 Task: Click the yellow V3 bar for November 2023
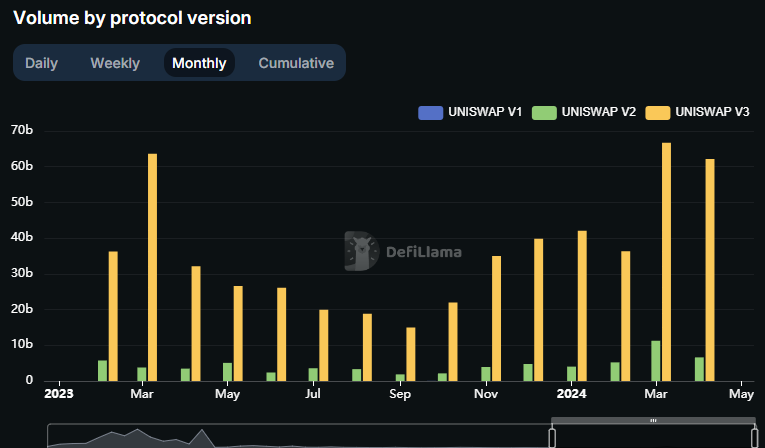pyautogui.click(x=496, y=318)
